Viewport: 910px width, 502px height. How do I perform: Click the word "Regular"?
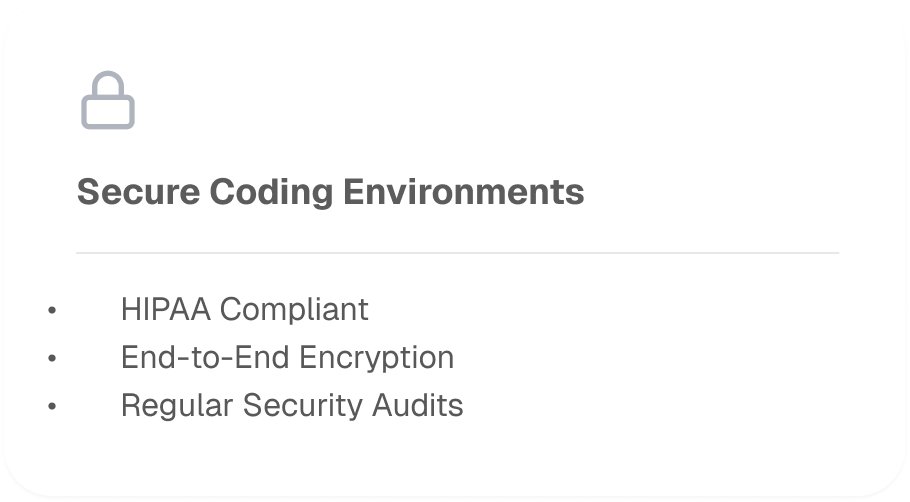pyautogui.click(x=165, y=405)
